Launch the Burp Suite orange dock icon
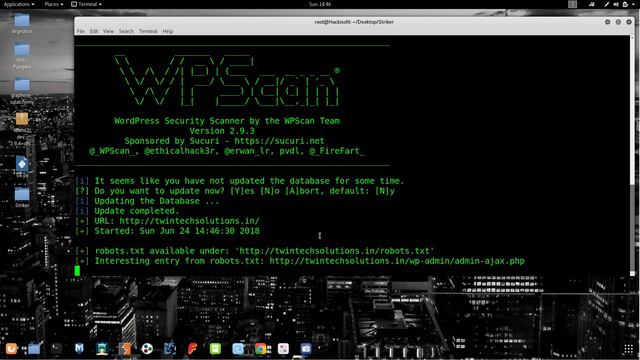640x360 pixels. point(125,349)
